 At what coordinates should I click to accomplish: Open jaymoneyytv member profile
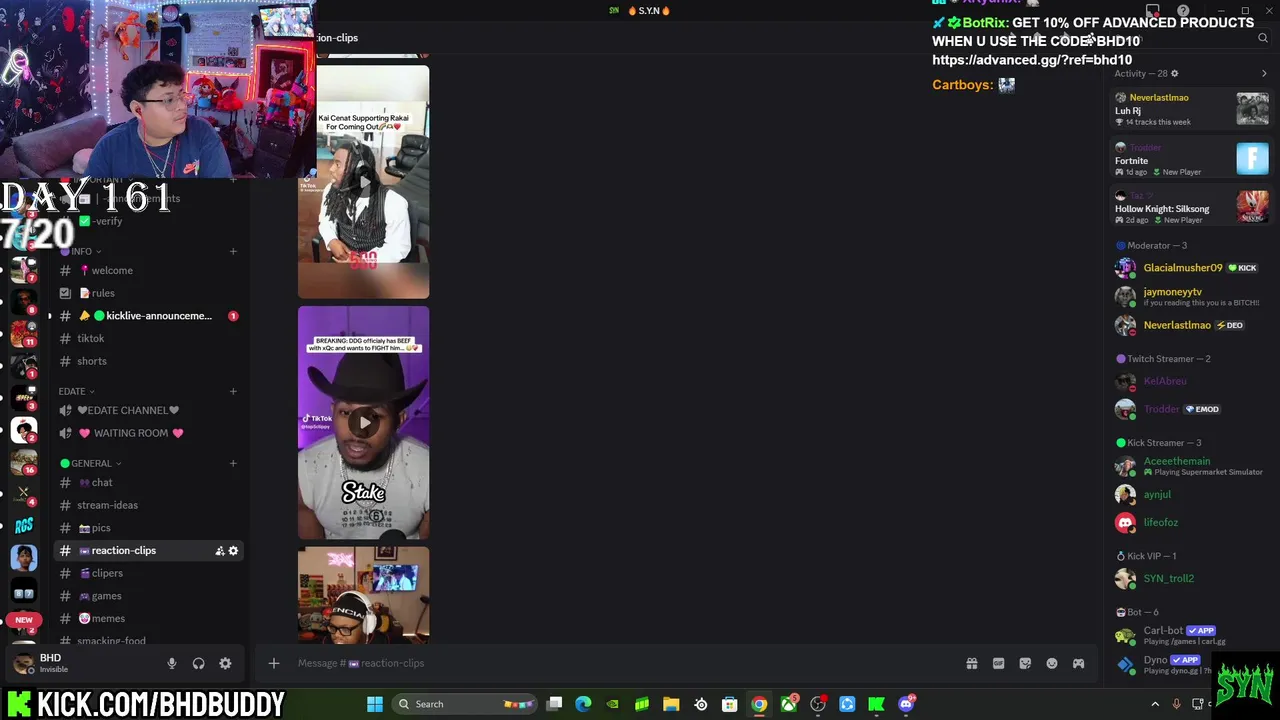(x=1192, y=296)
